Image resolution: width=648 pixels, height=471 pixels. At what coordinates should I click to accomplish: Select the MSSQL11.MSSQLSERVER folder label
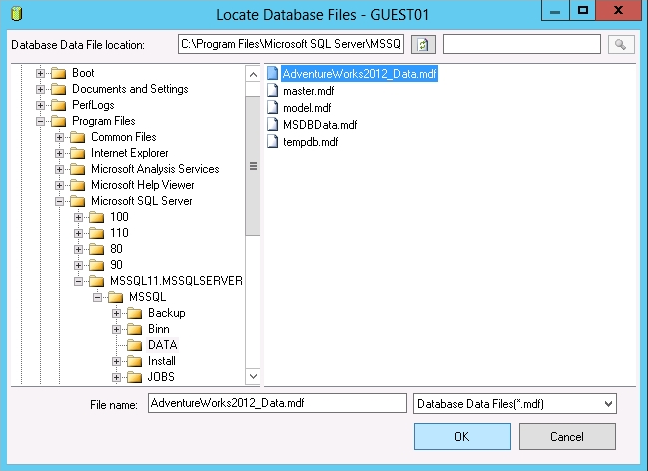coord(176,281)
